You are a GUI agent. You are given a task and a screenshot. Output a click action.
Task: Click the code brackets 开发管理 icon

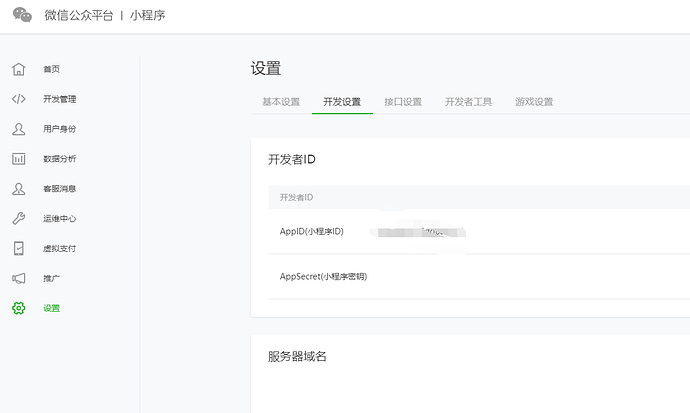18,99
